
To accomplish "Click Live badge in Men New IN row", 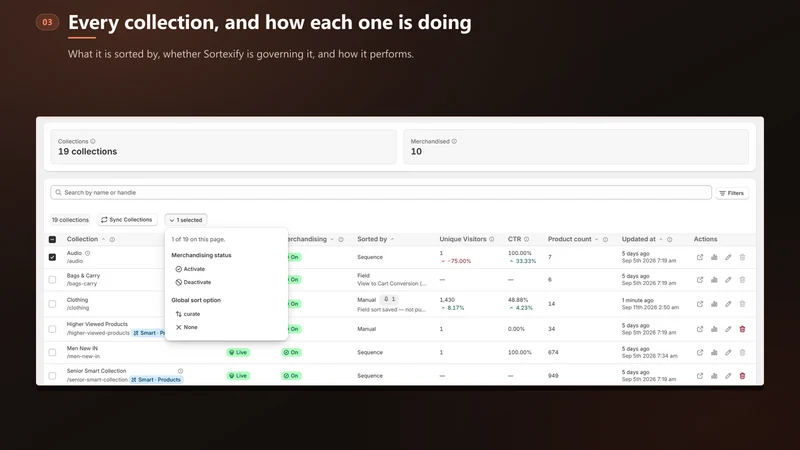I will pyautogui.click(x=238, y=353).
